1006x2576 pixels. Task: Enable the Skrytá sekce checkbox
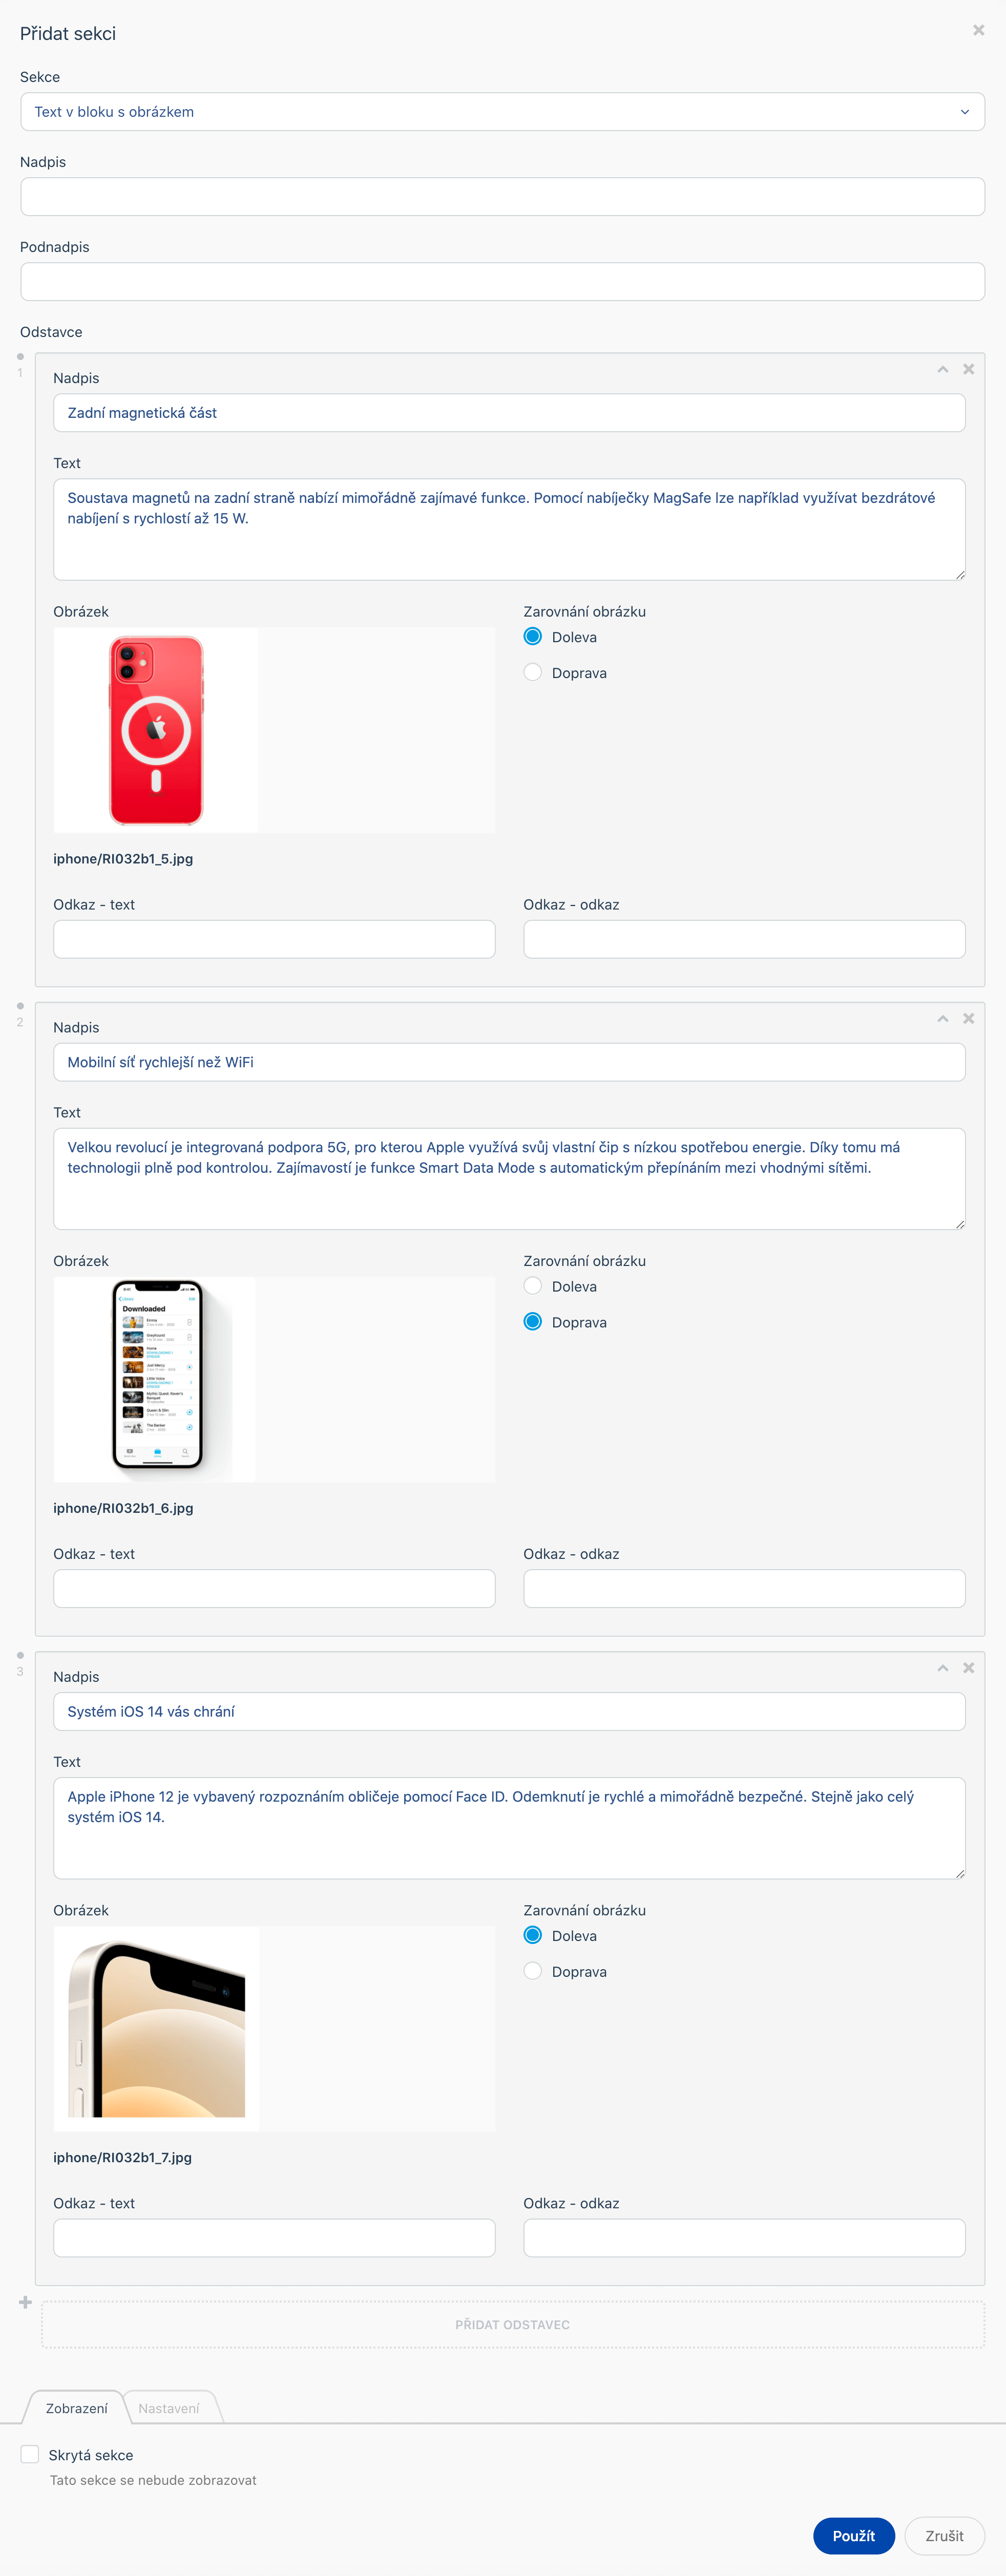(30, 2454)
